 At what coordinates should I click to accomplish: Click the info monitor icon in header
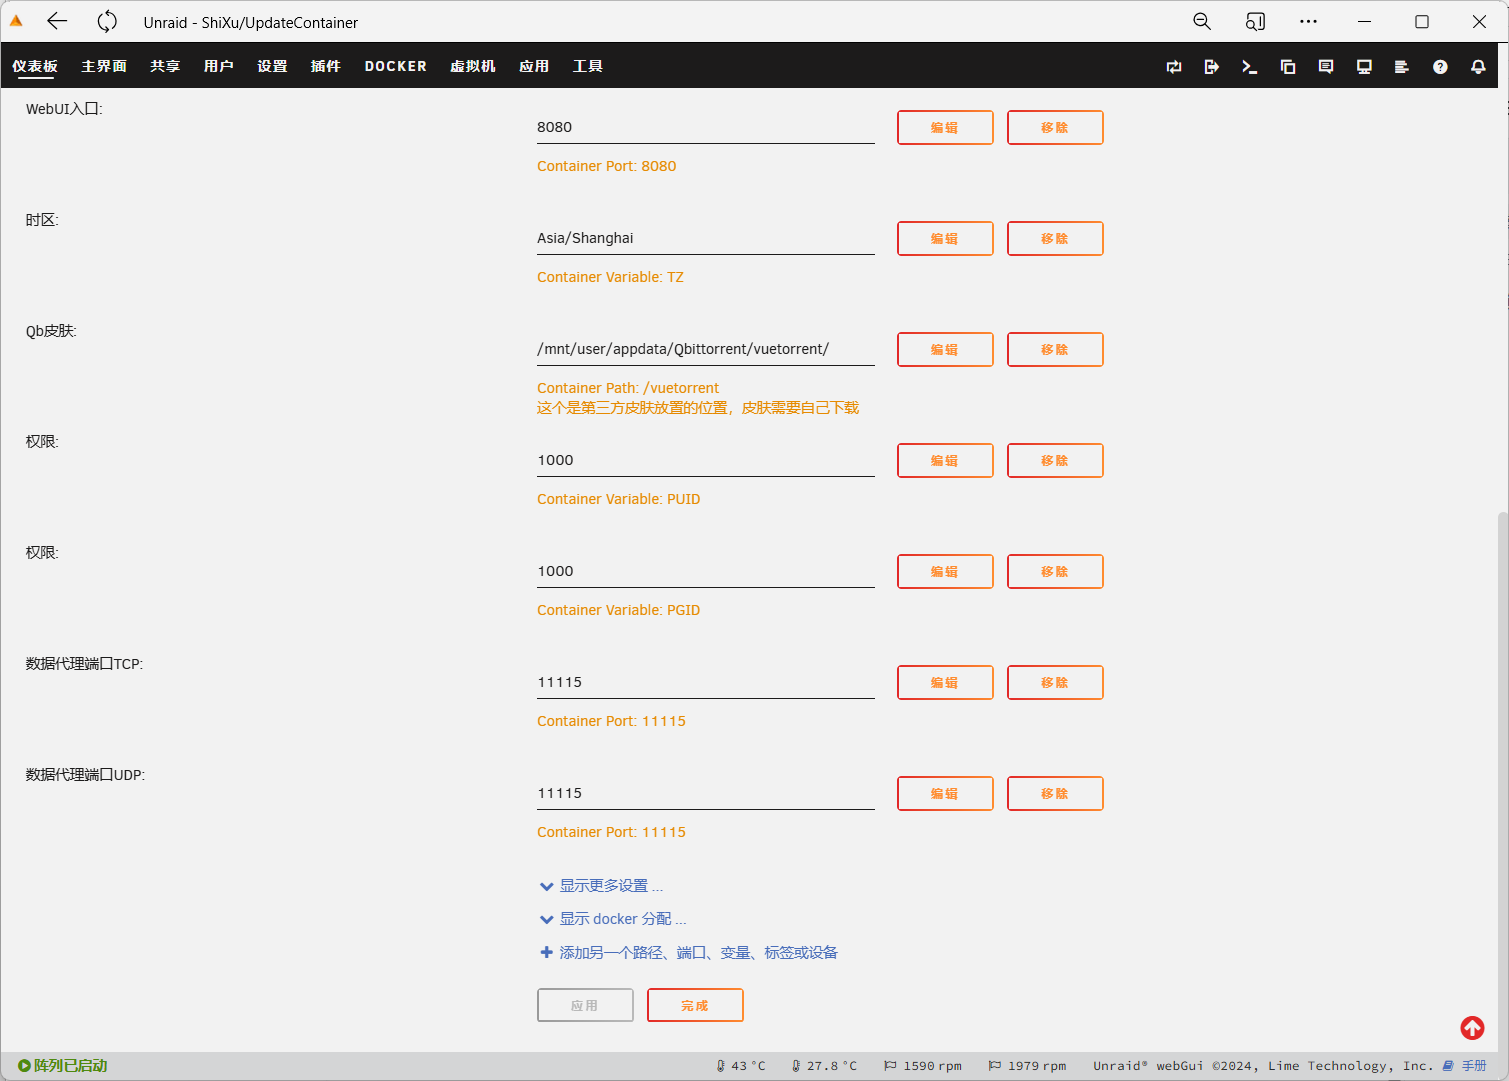[1364, 67]
